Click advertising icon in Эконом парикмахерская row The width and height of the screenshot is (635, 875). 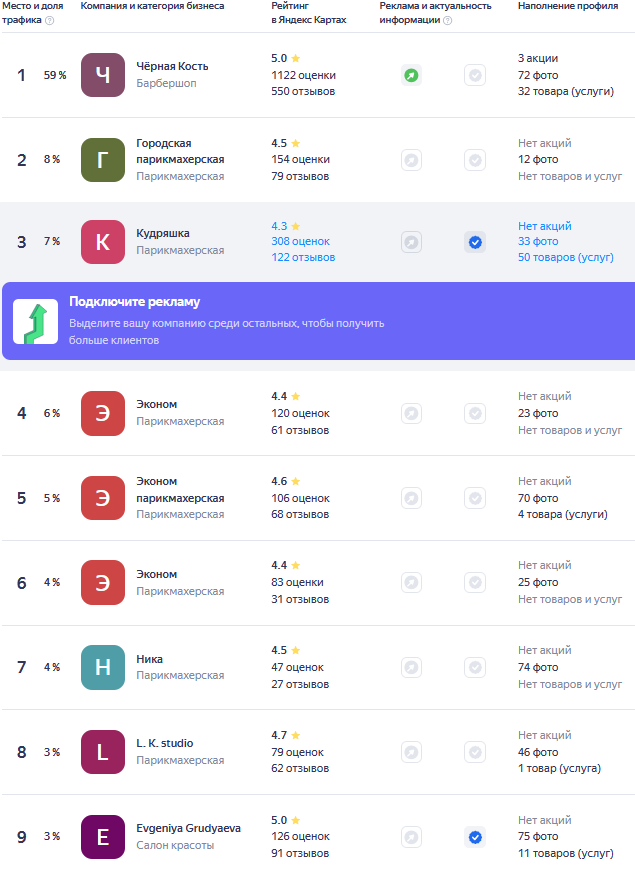pos(411,498)
